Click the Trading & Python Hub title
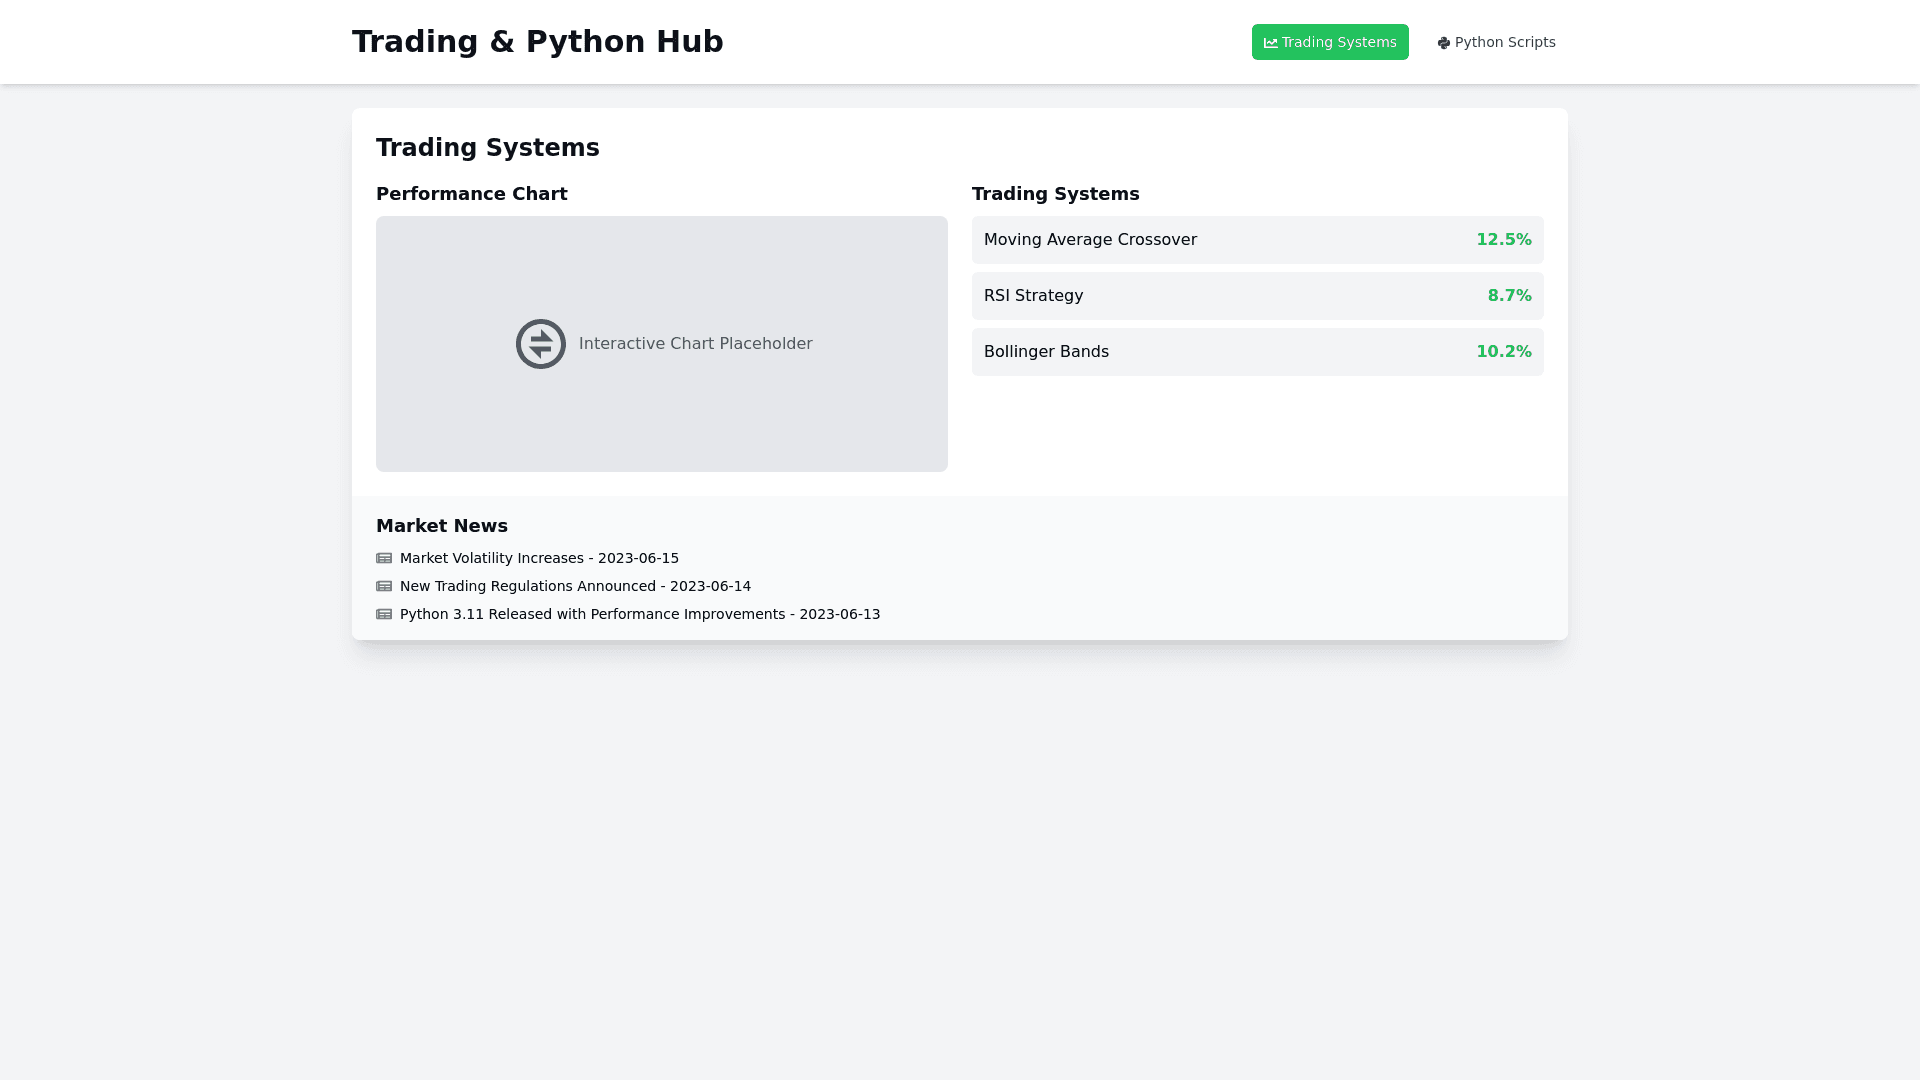The height and width of the screenshot is (1080, 1920). [x=537, y=42]
